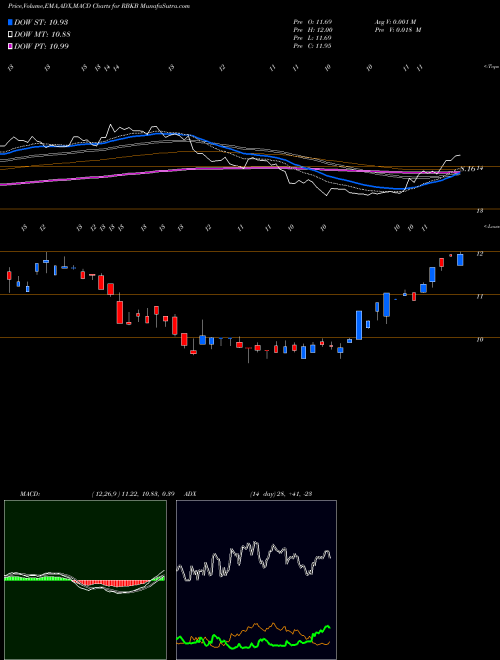Click the blue DOW ST legend swatch
The height and width of the screenshot is (660, 500).
pos(10,22)
